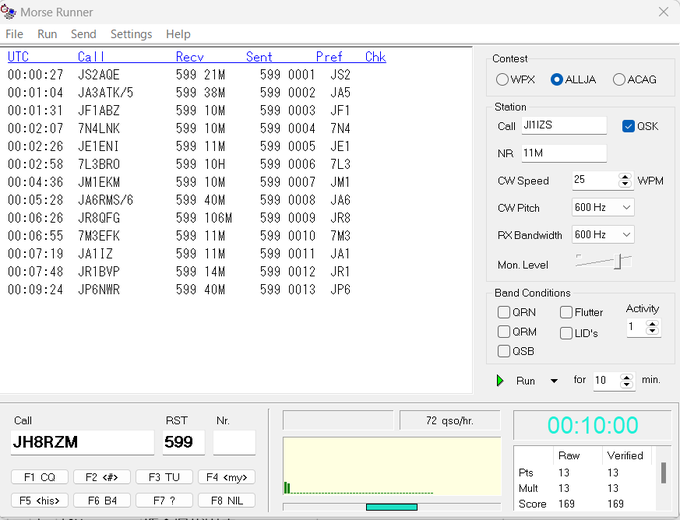This screenshot has height=520, width=680.
Task: Close the Morse Runner window
Action: coord(664,12)
